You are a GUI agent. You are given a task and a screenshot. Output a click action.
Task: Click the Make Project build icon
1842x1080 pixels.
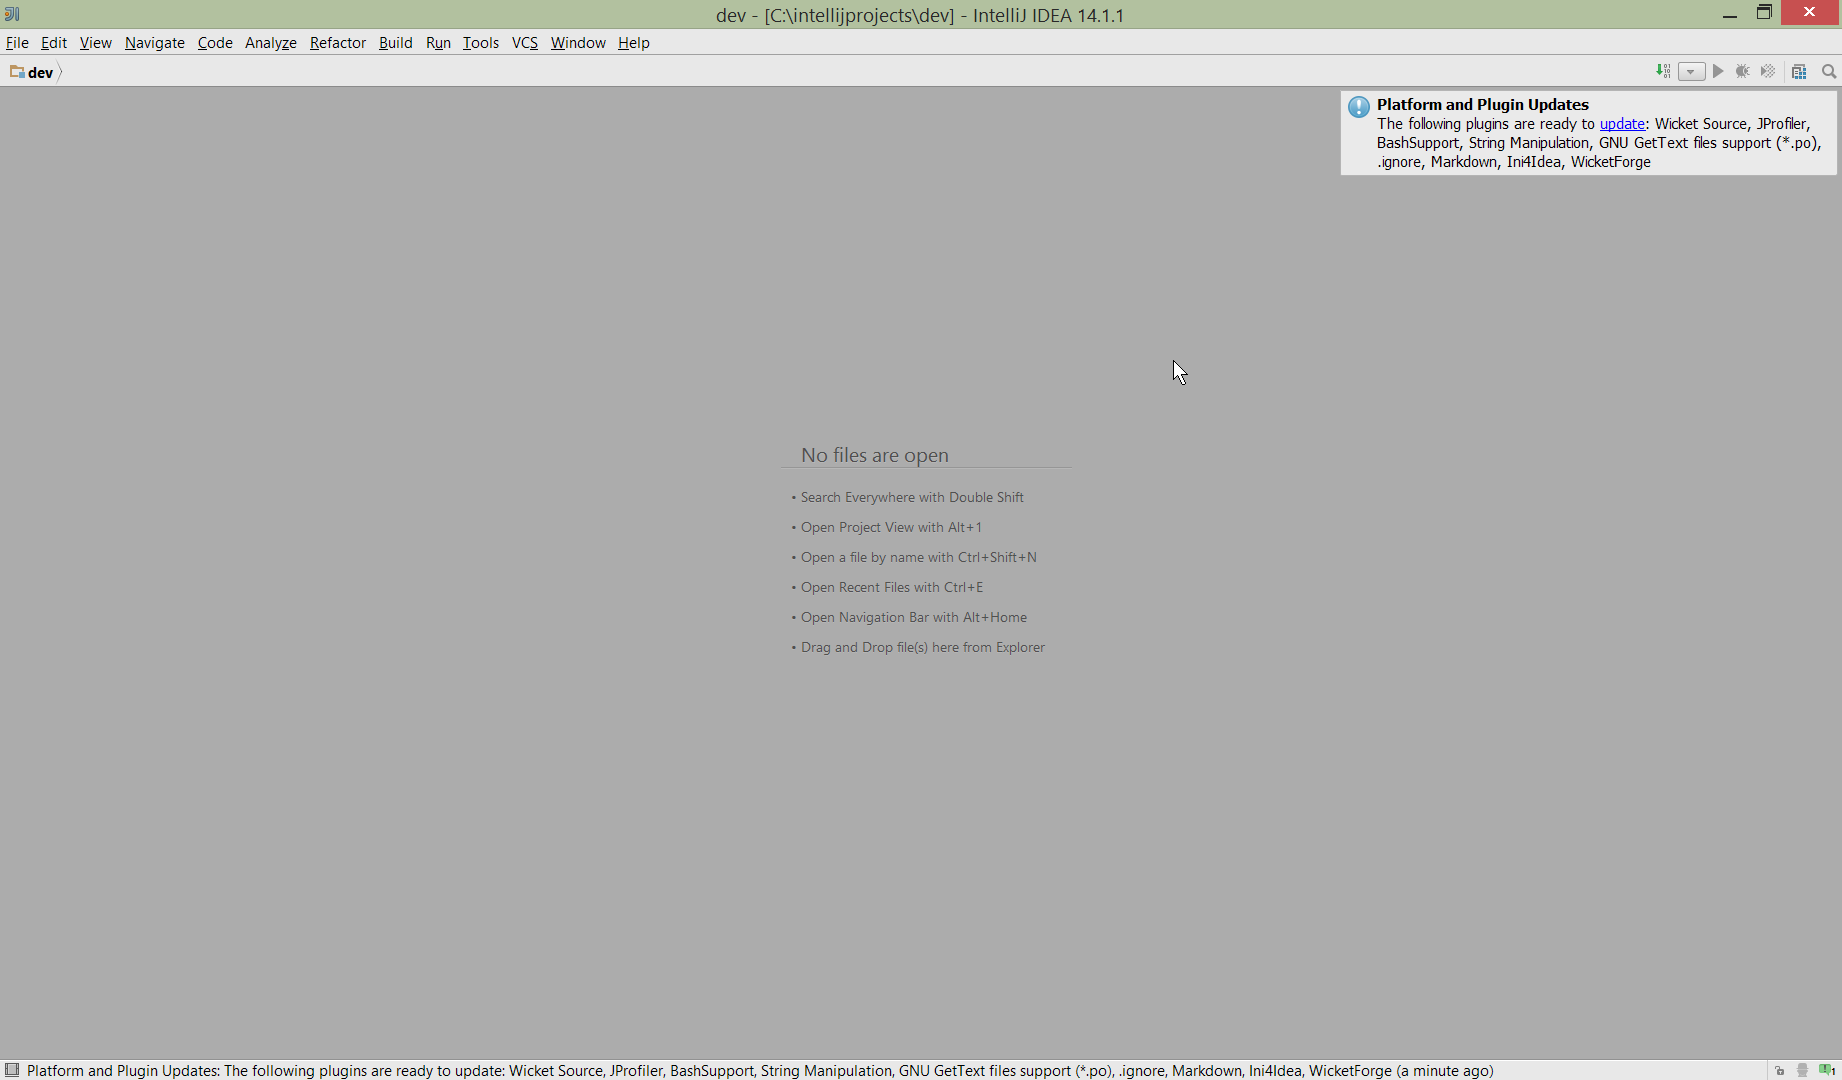point(1663,71)
